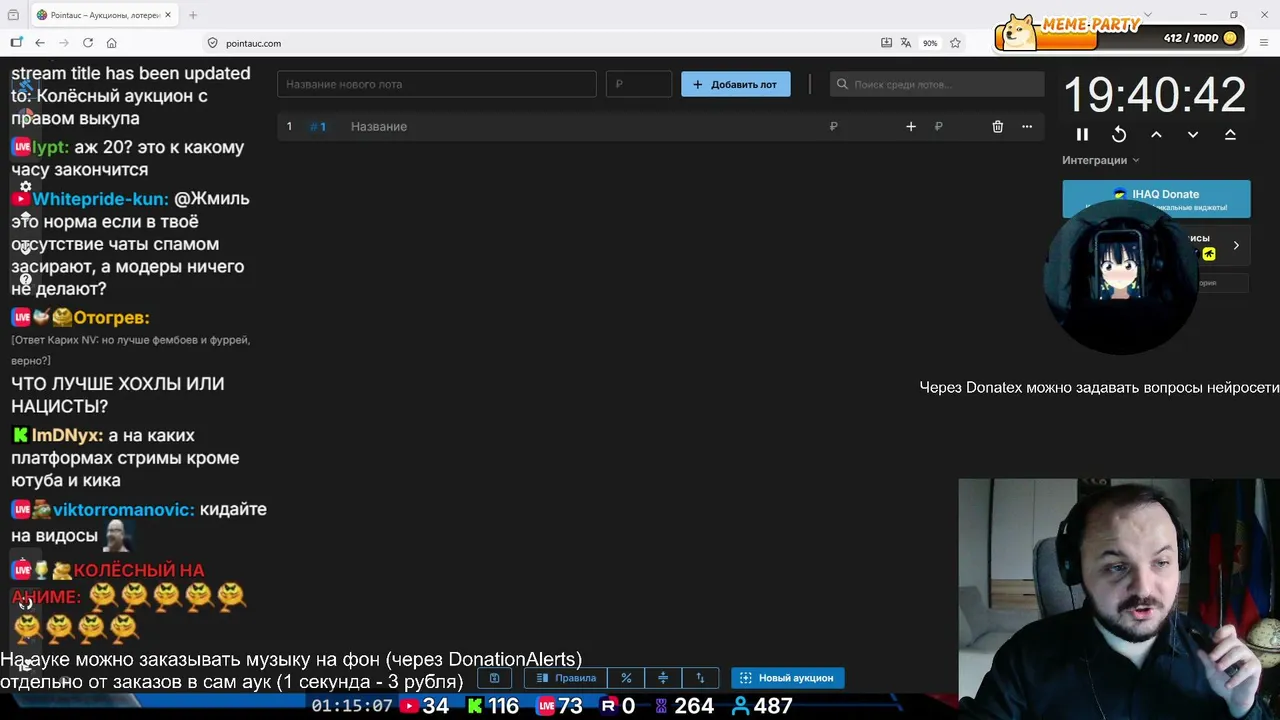Screen dimensions: 1280x720
Task: Focus the new lot price field
Action: click(x=639, y=84)
